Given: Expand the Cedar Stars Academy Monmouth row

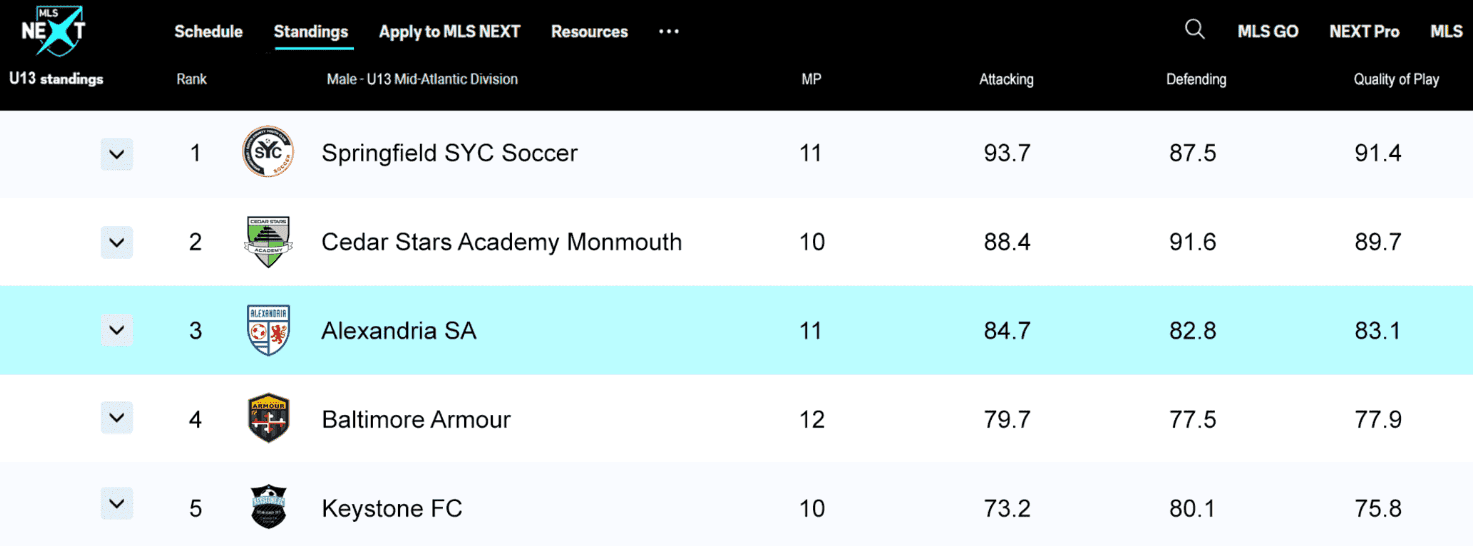Looking at the screenshot, I should (x=117, y=242).
